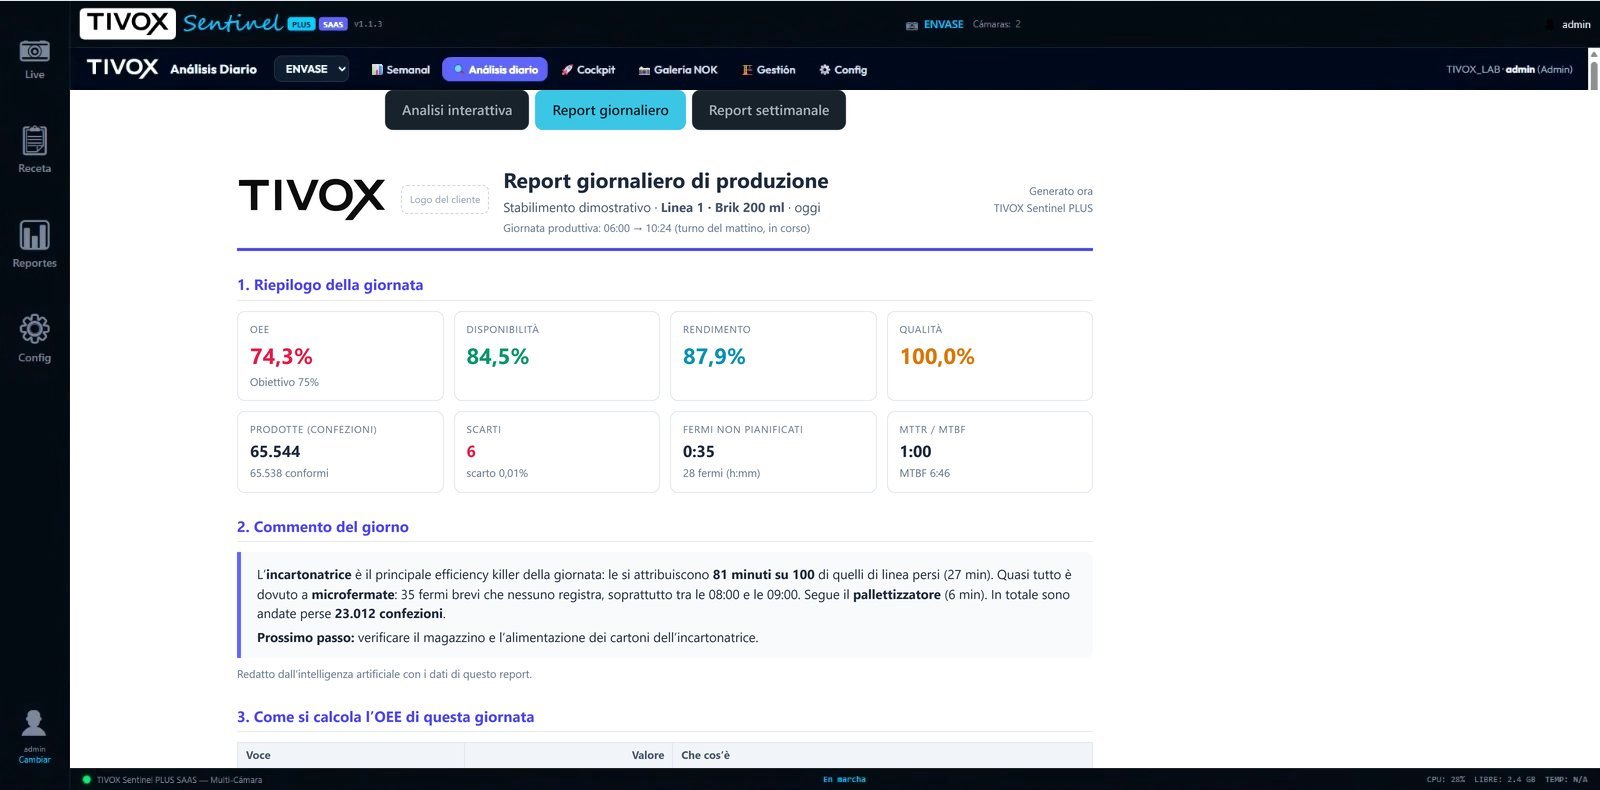Click the TEMP: N/A status entry
The height and width of the screenshot is (790, 1600).
[x=1566, y=780]
